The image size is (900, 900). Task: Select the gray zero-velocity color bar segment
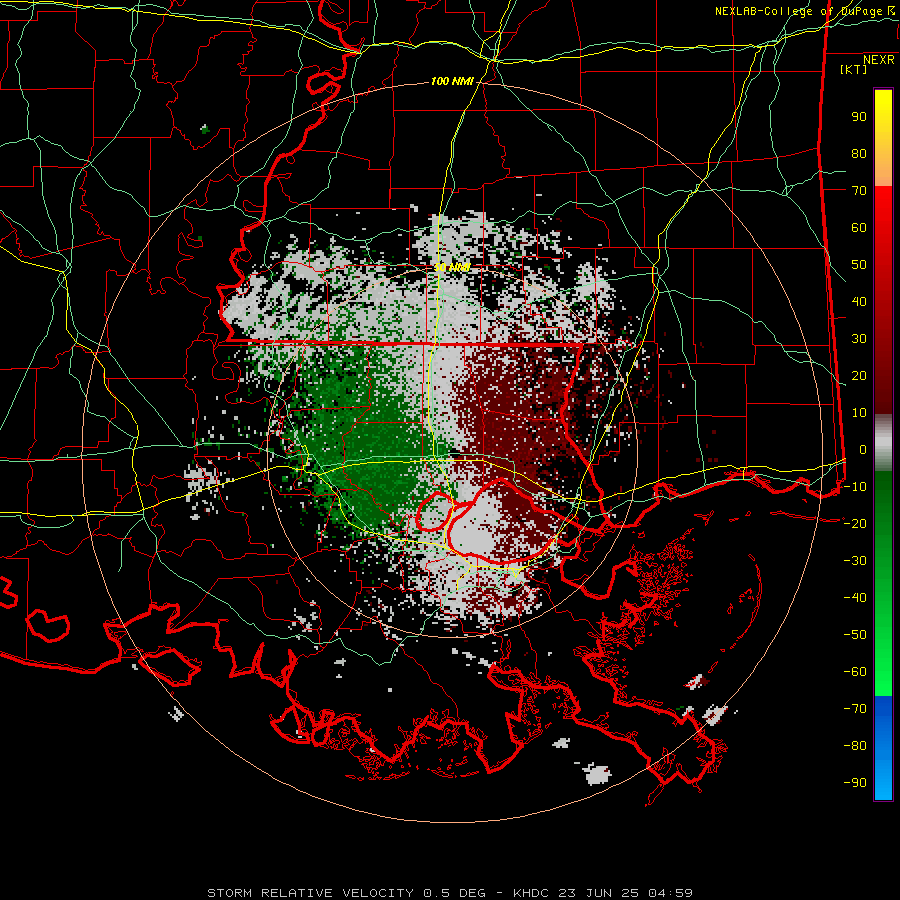coord(883,443)
